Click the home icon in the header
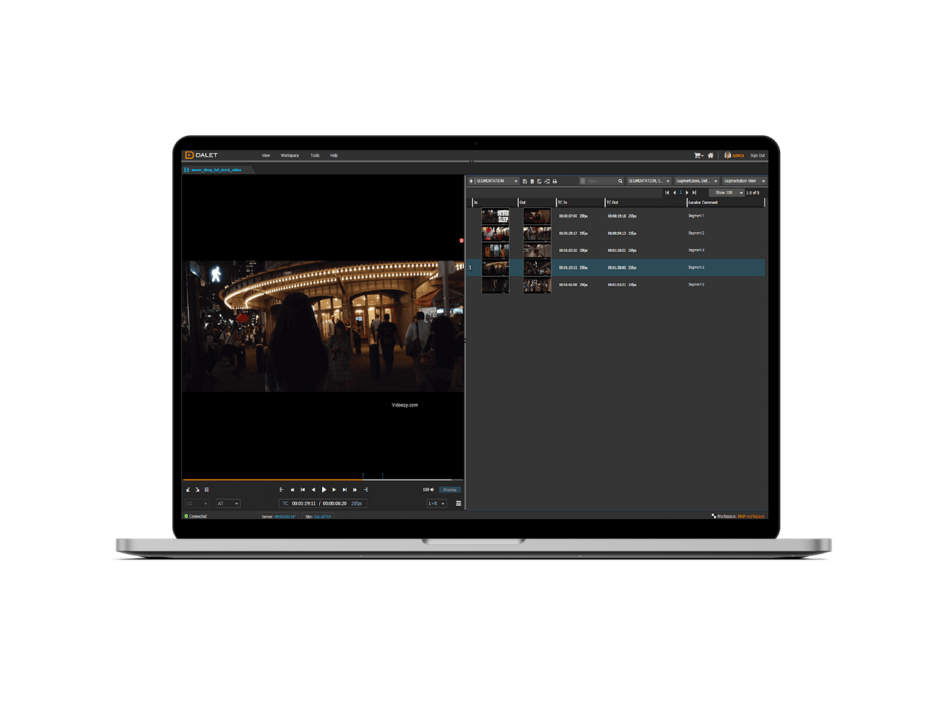The height and width of the screenshot is (713, 950). click(711, 155)
